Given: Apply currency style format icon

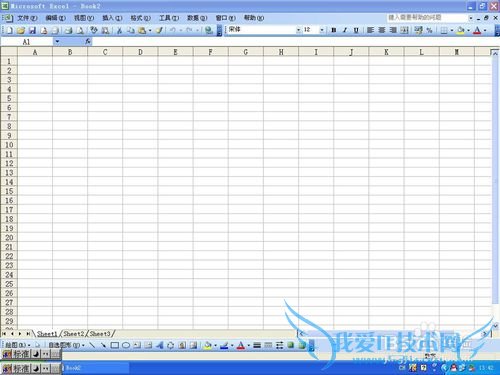Looking at the screenshot, I should 418,30.
